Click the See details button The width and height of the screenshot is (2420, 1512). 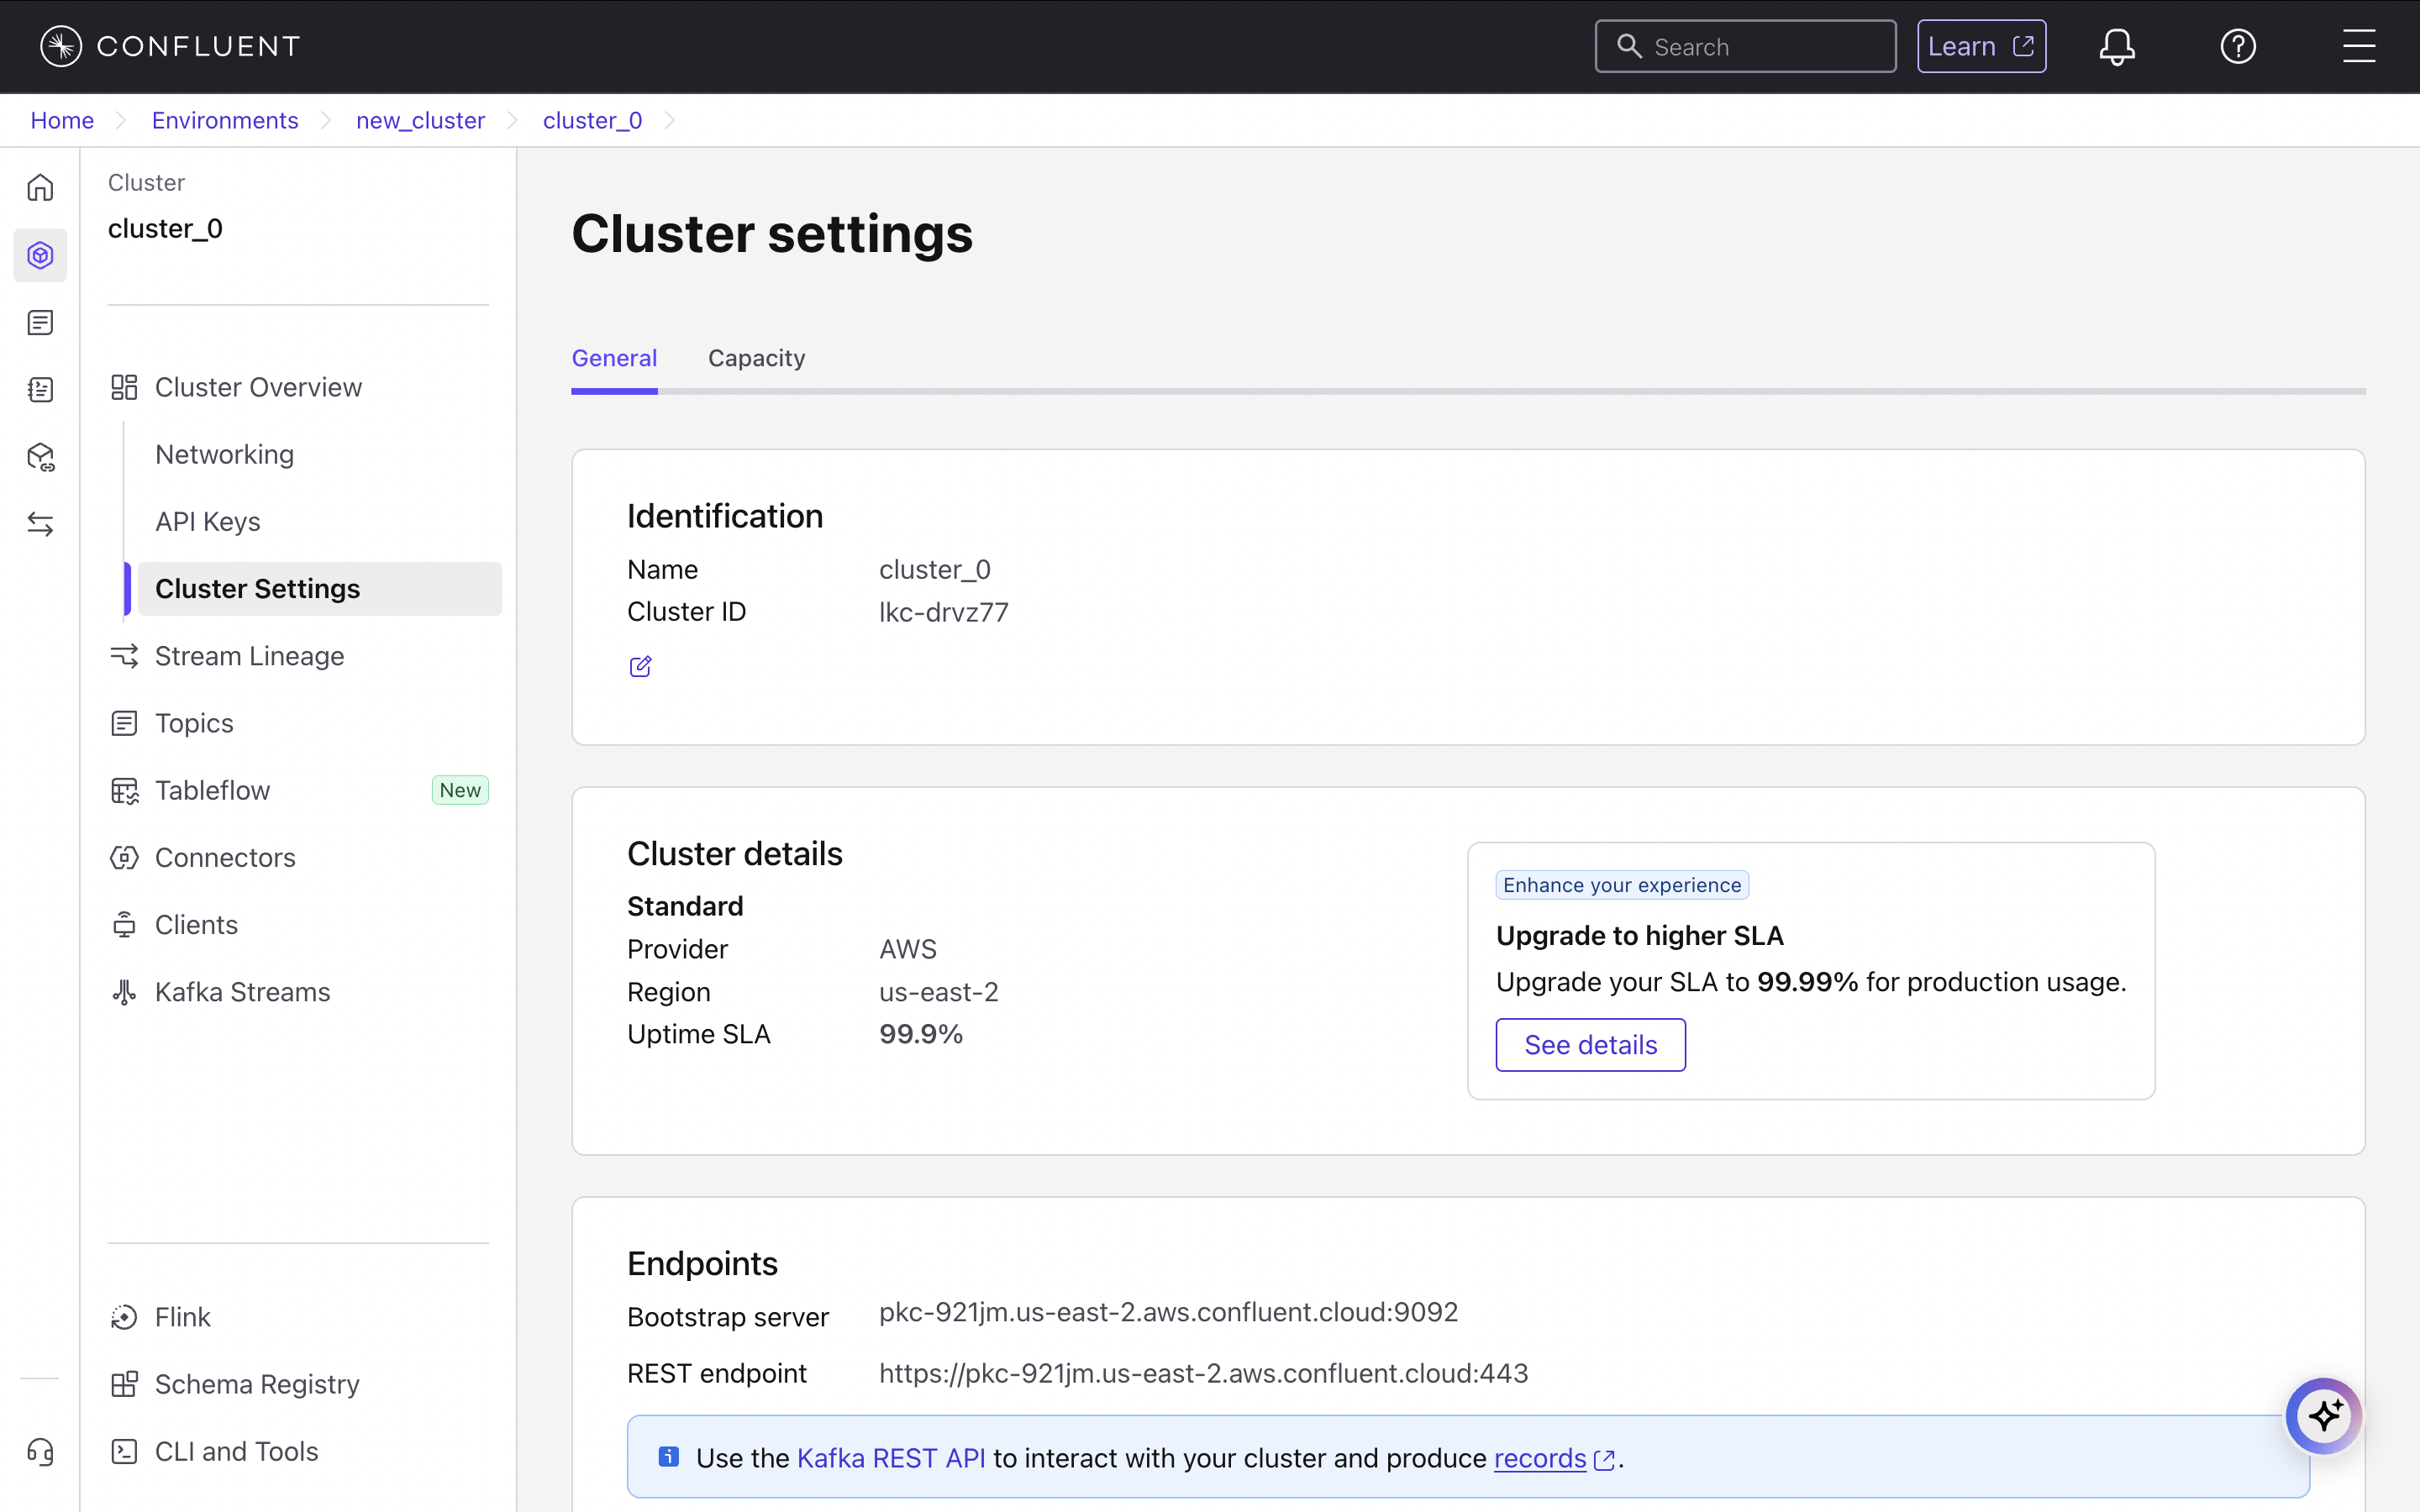click(x=1590, y=1044)
